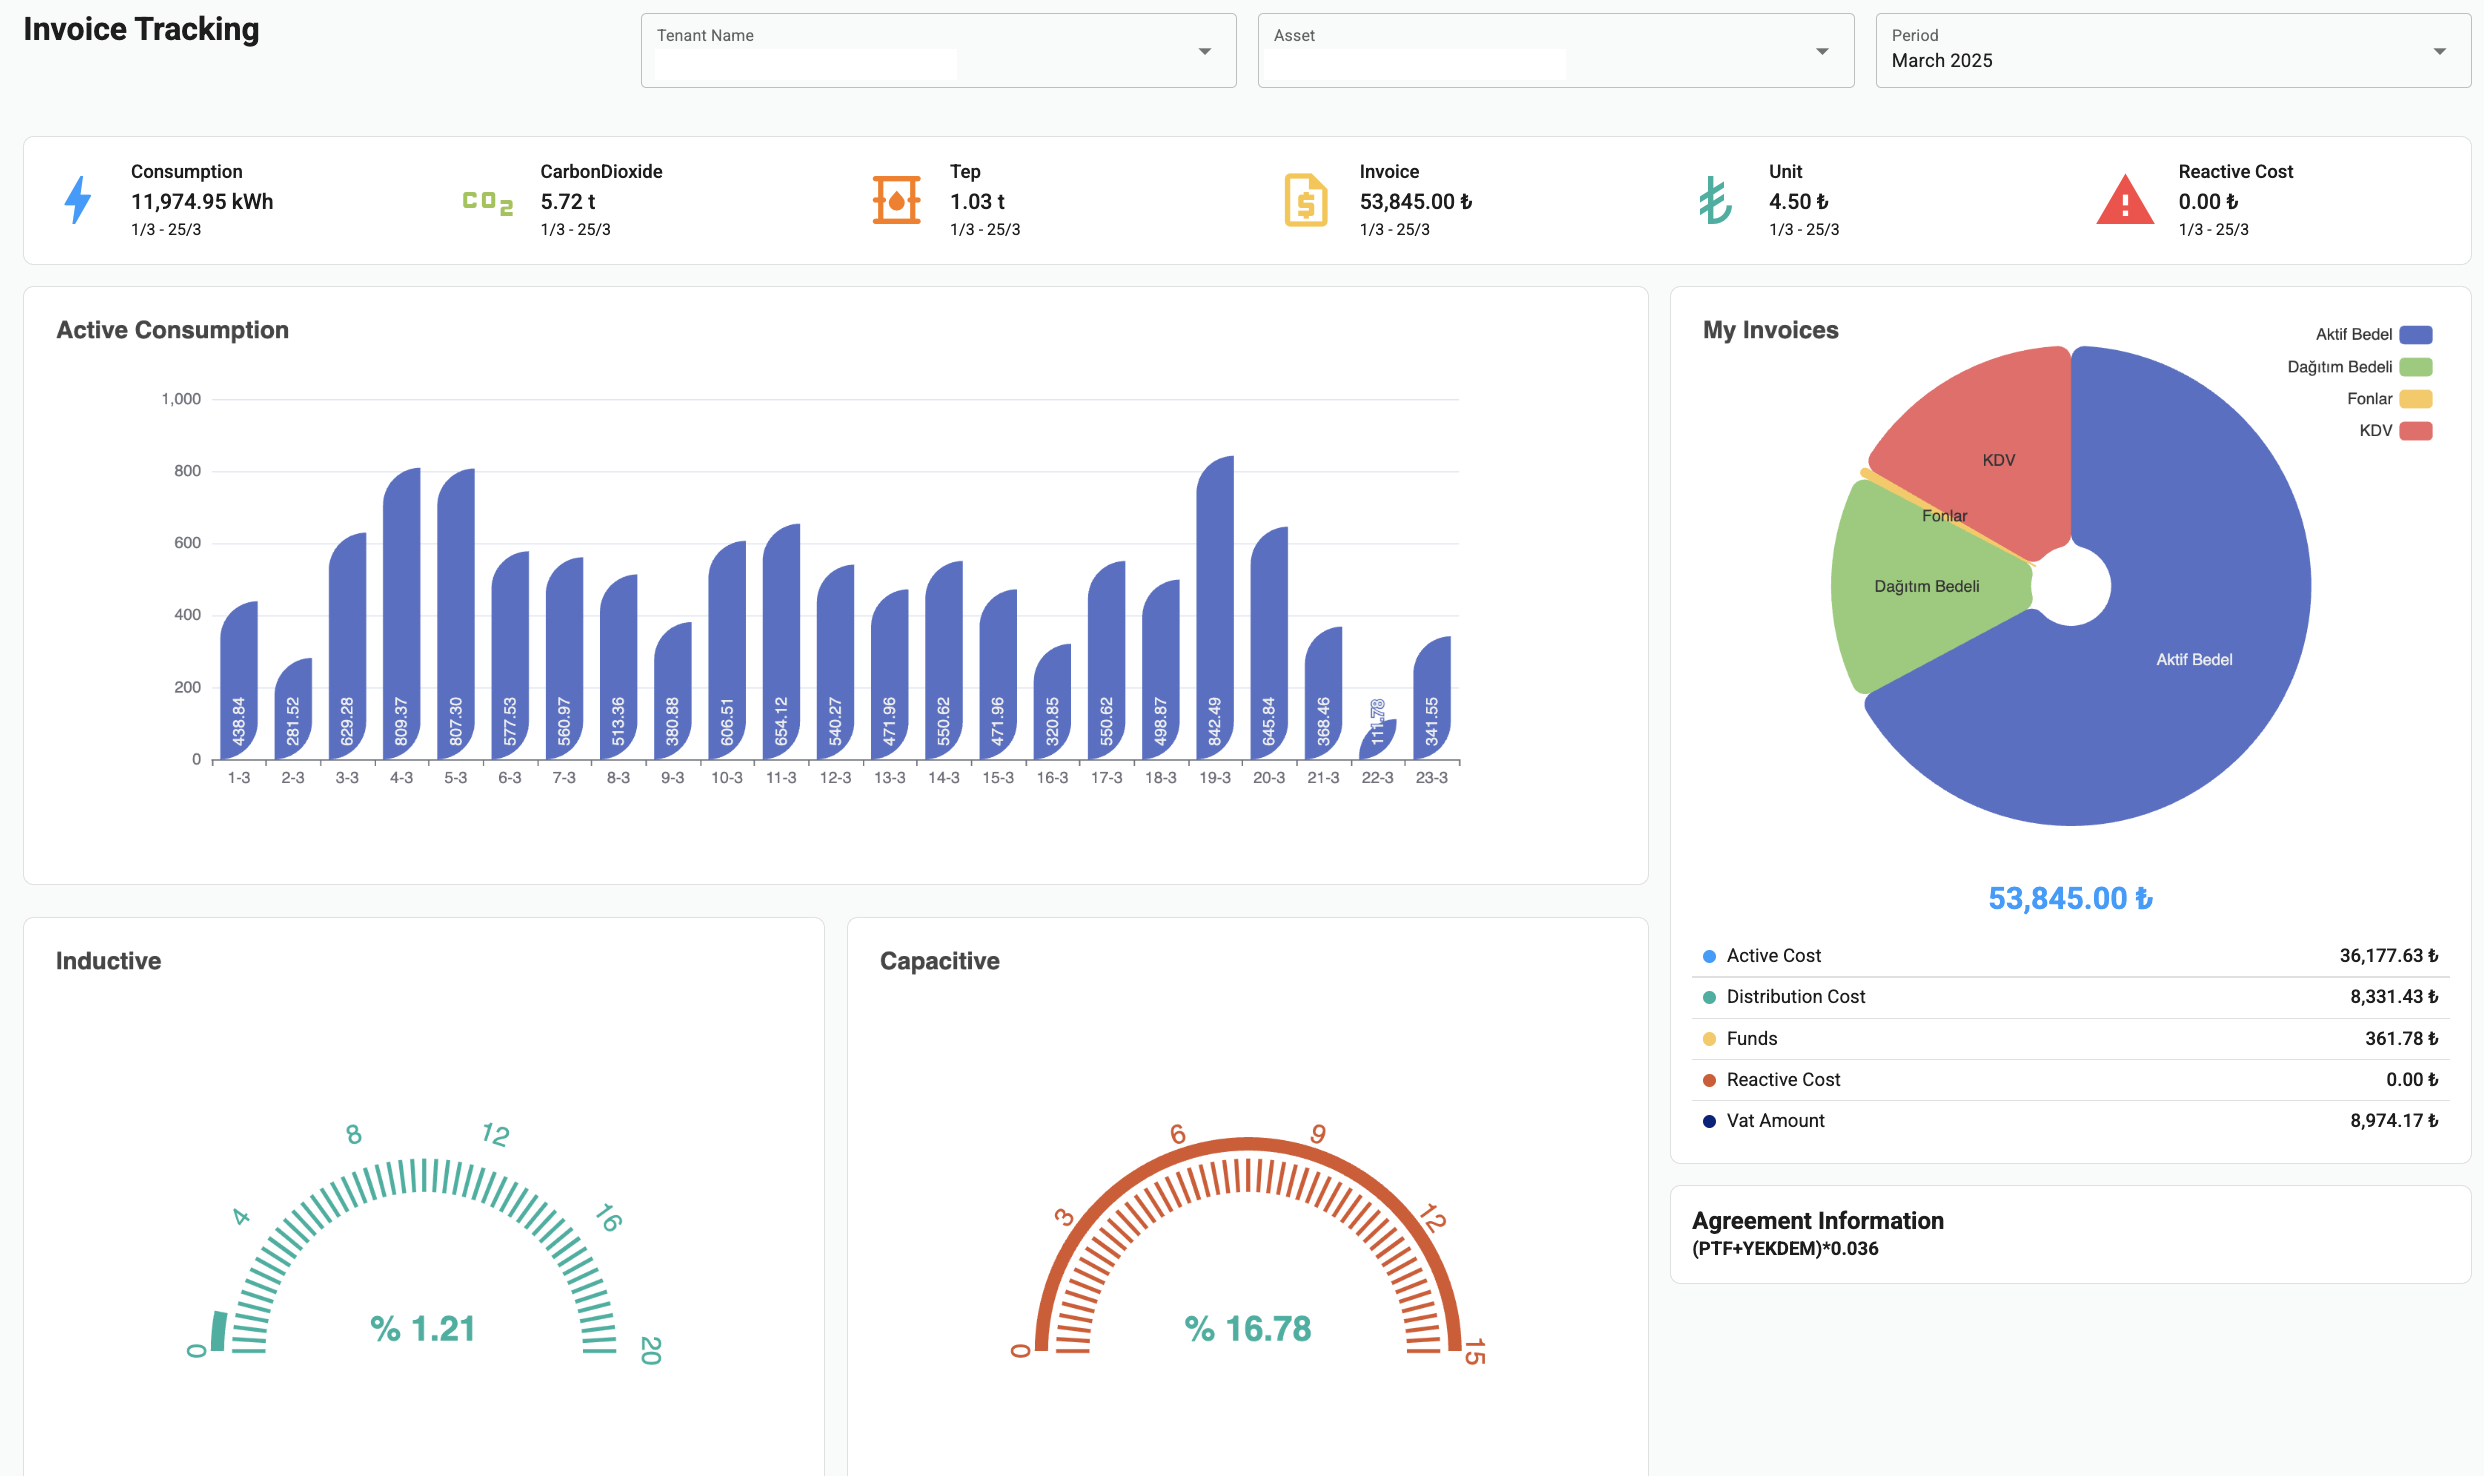
Task: Click the green CO2 CarbonDioxide icon
Action: (488, 202)
